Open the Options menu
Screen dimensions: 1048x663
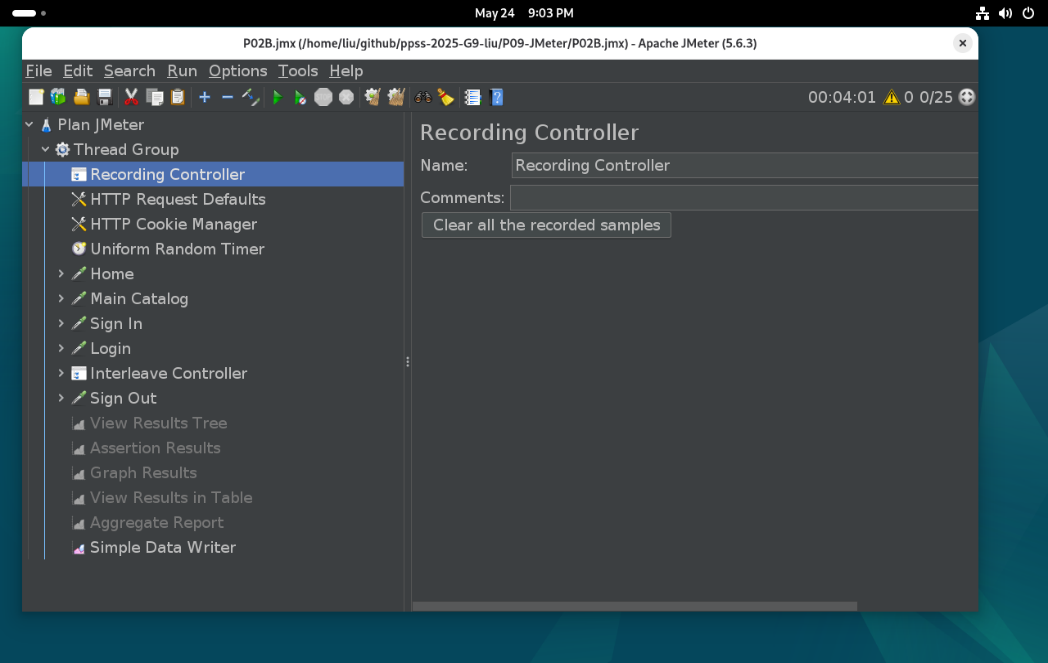[x=238, y=71]
